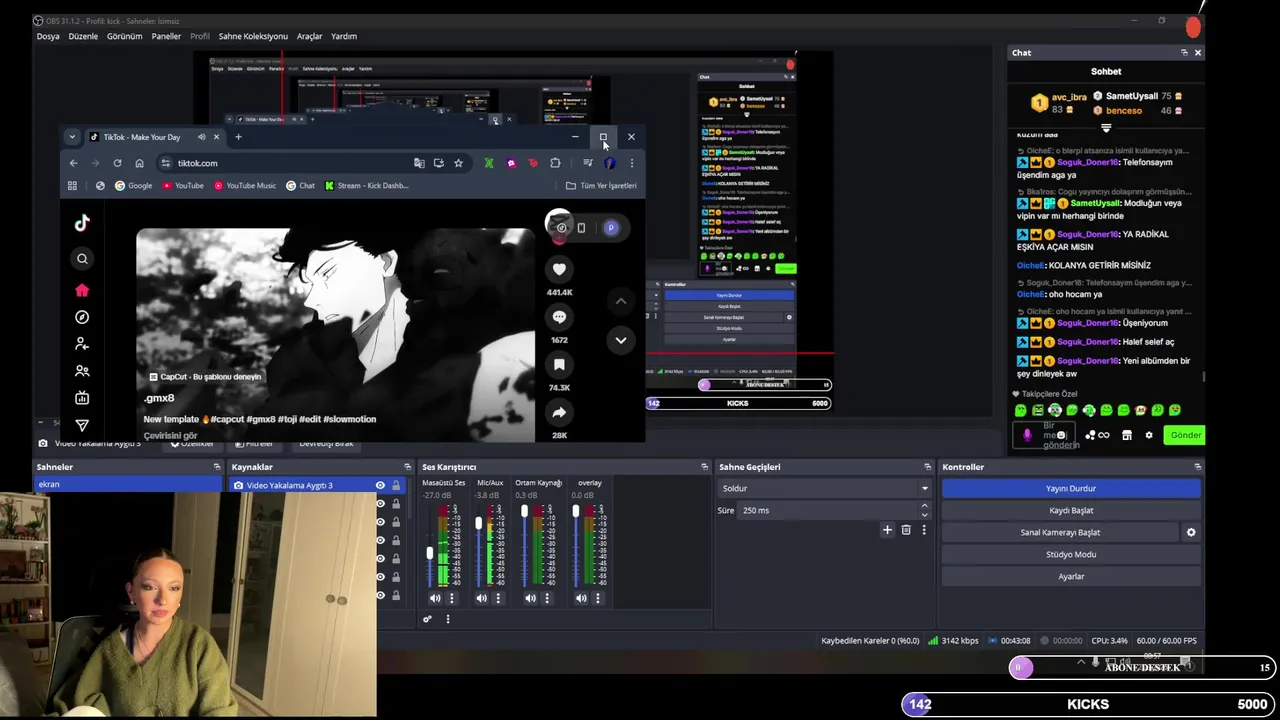Open the Dosya menu
This screenshot has height=720, width=1280.
coord(48,36)
